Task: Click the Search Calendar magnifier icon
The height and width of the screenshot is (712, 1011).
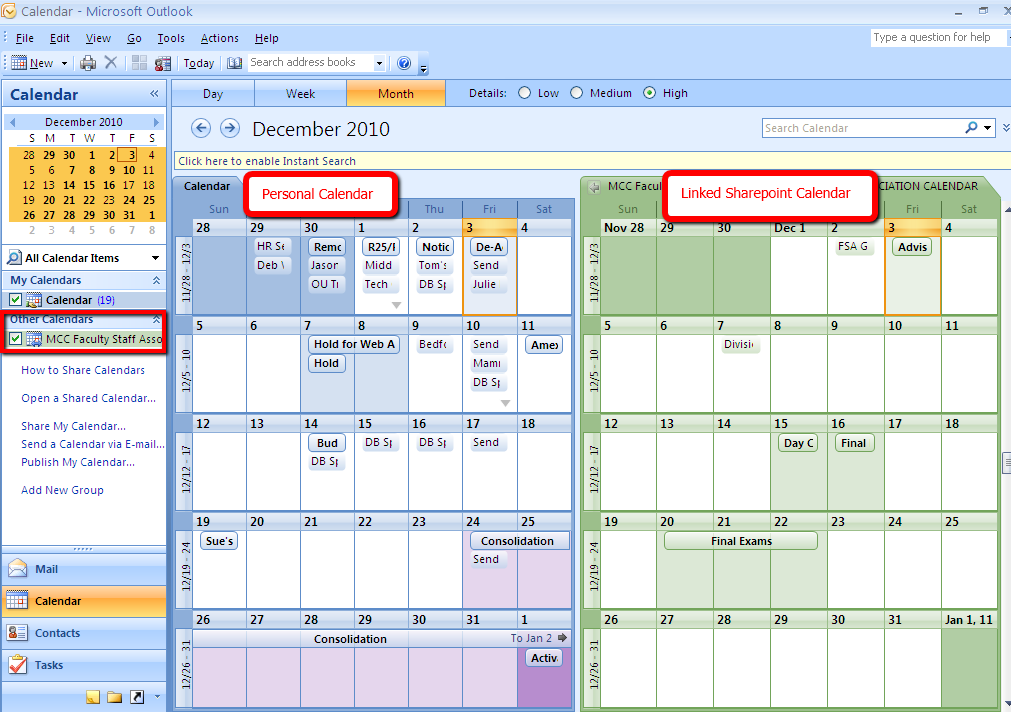Action: 971,128
